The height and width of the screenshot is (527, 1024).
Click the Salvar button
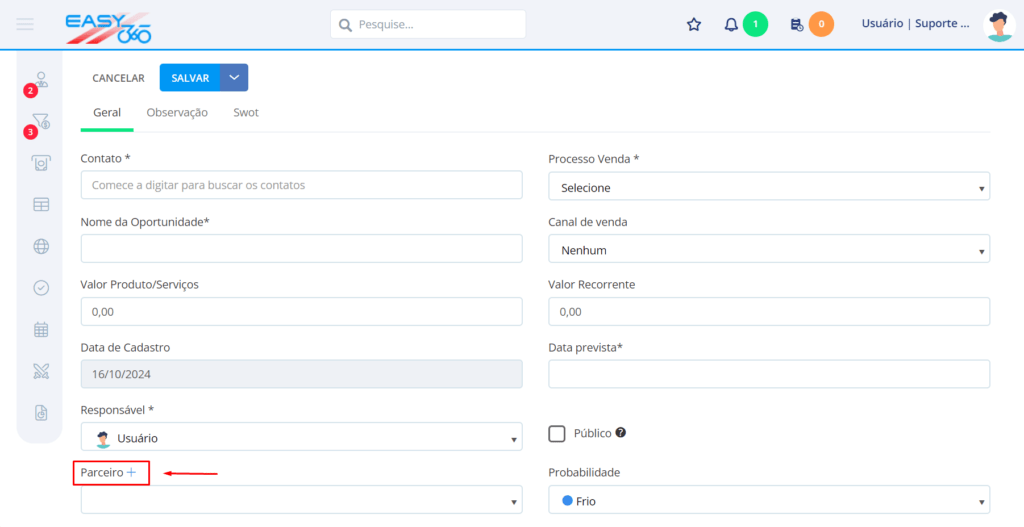pos(190,78)
